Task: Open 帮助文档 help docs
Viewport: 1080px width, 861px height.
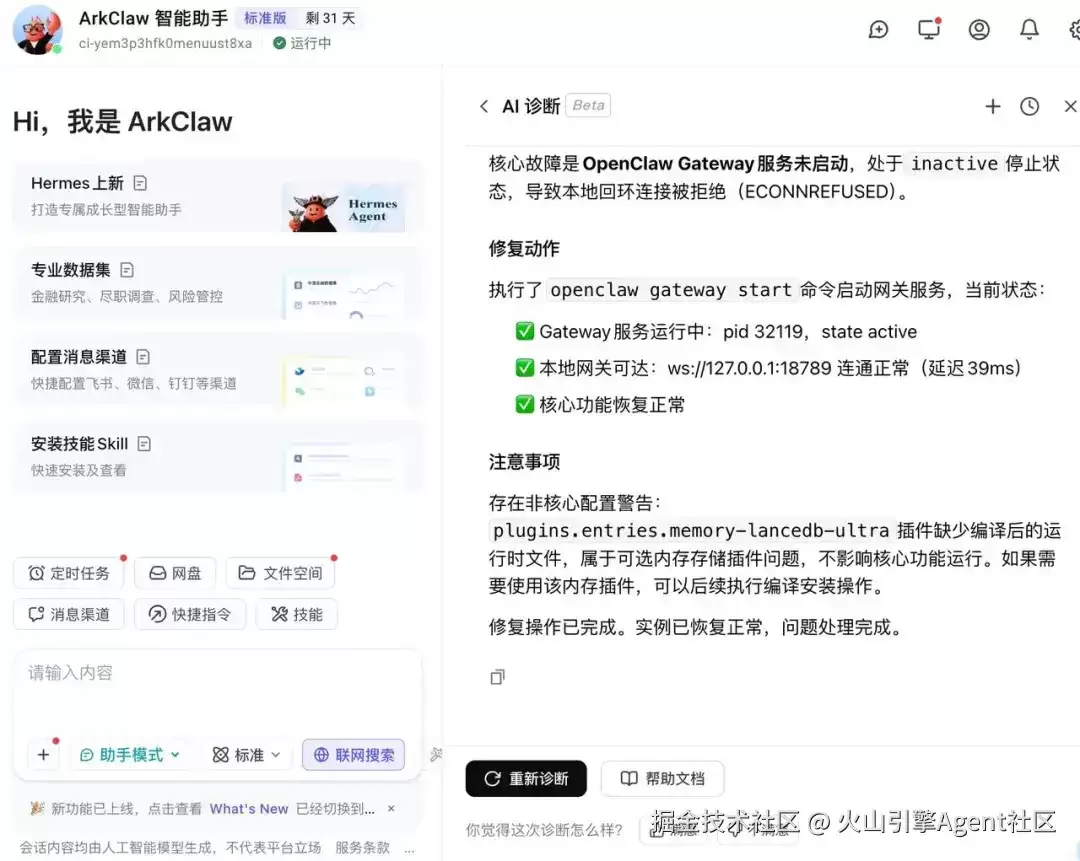Action: 663,778
